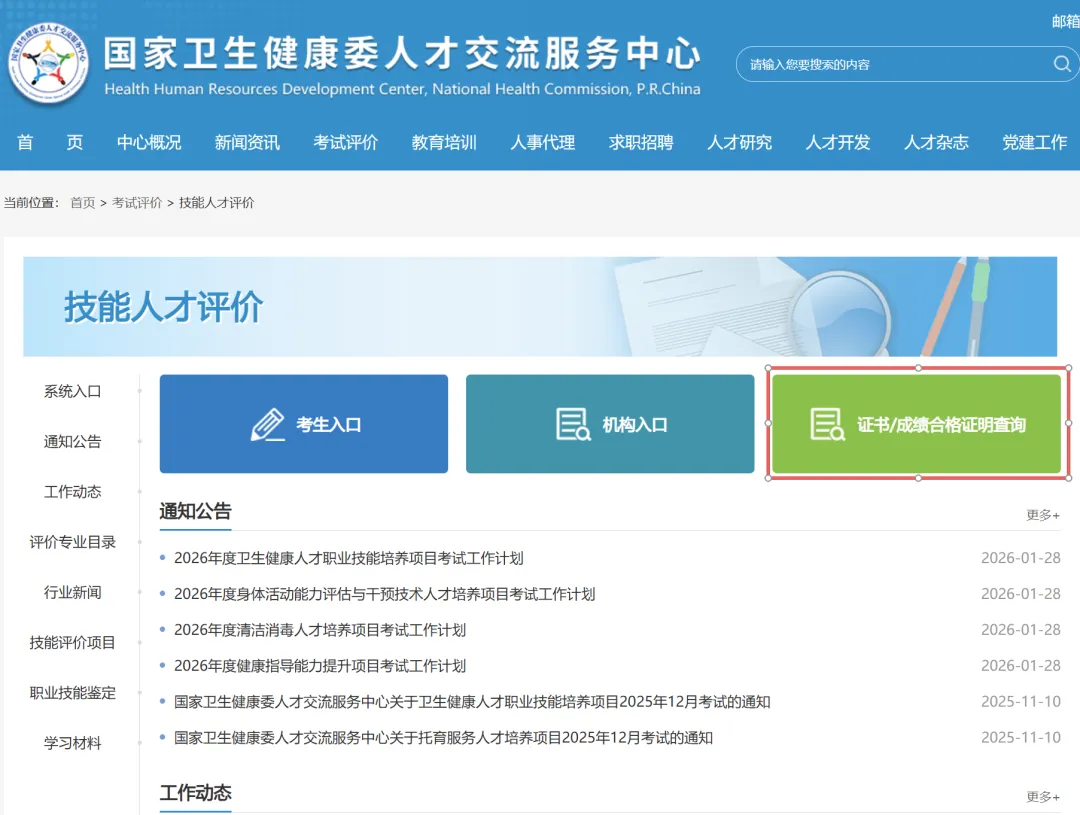Click 首页 in the breadcrumb
The image size is (1080, 815).
(83, 203)
